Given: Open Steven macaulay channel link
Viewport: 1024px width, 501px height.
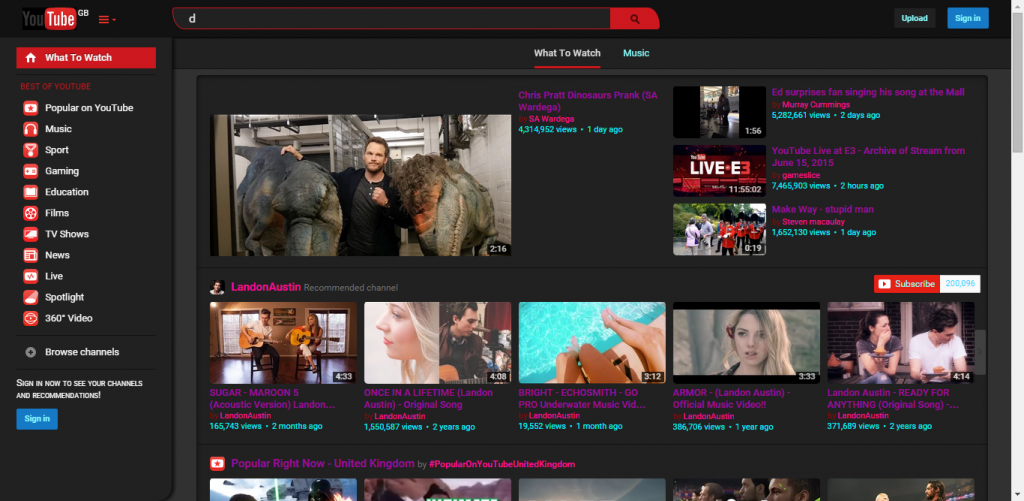Looking at the screenshot, I should click(x=813, y=221).
